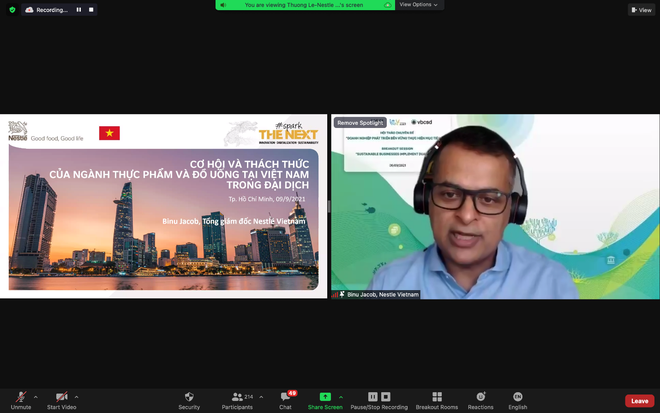This screenshot has width=660, height=413.
Task: Open the Security shield icon
Action: pyautogui.click(x=189, y=397)
